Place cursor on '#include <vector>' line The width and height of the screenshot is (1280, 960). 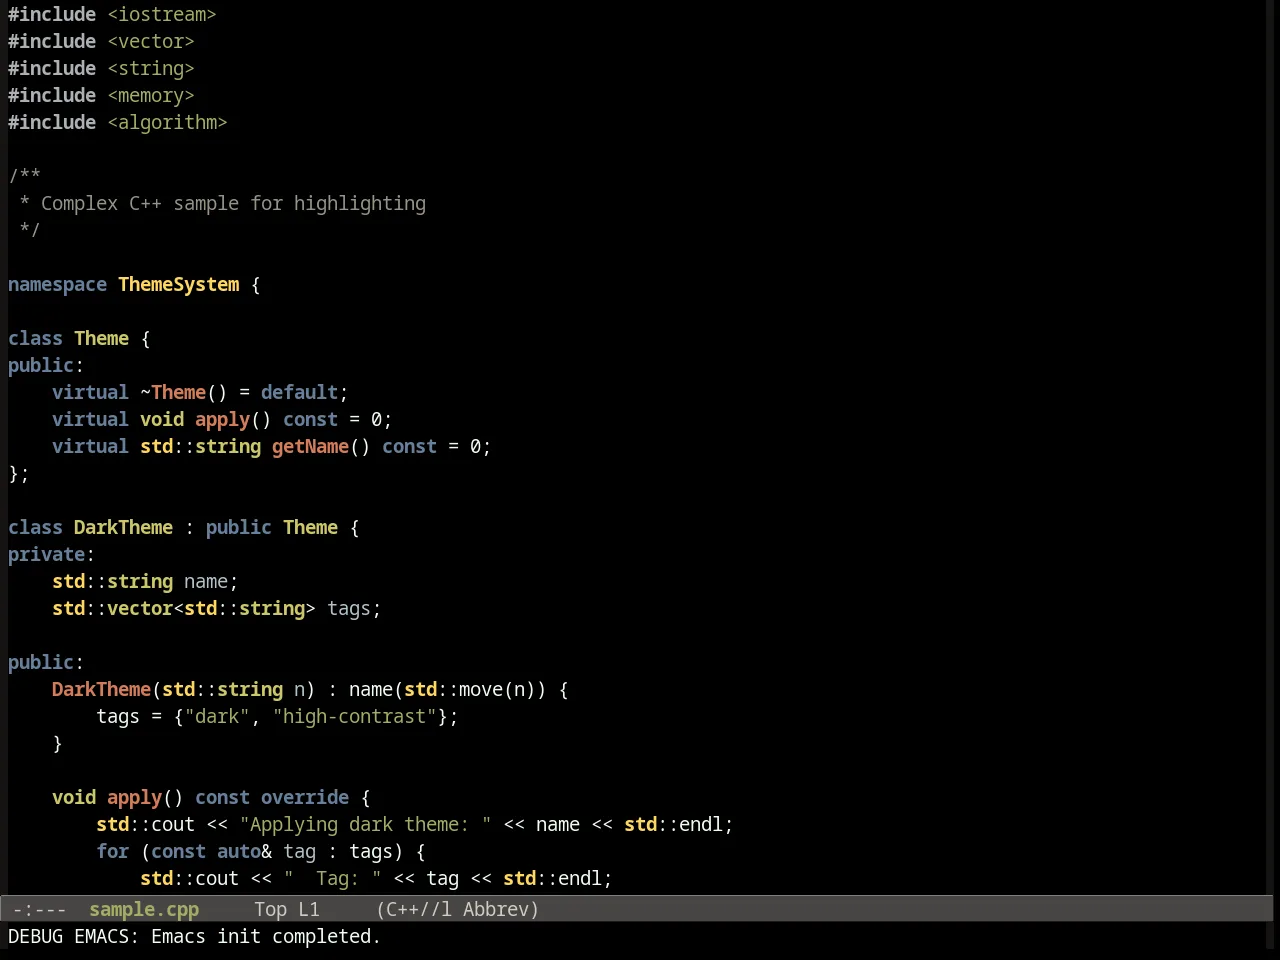[x=101, y=41]
